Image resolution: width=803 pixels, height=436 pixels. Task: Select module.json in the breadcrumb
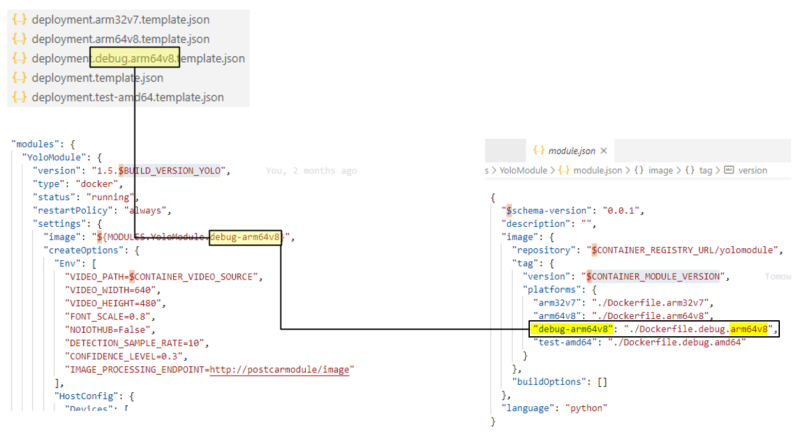click(597, 171)
